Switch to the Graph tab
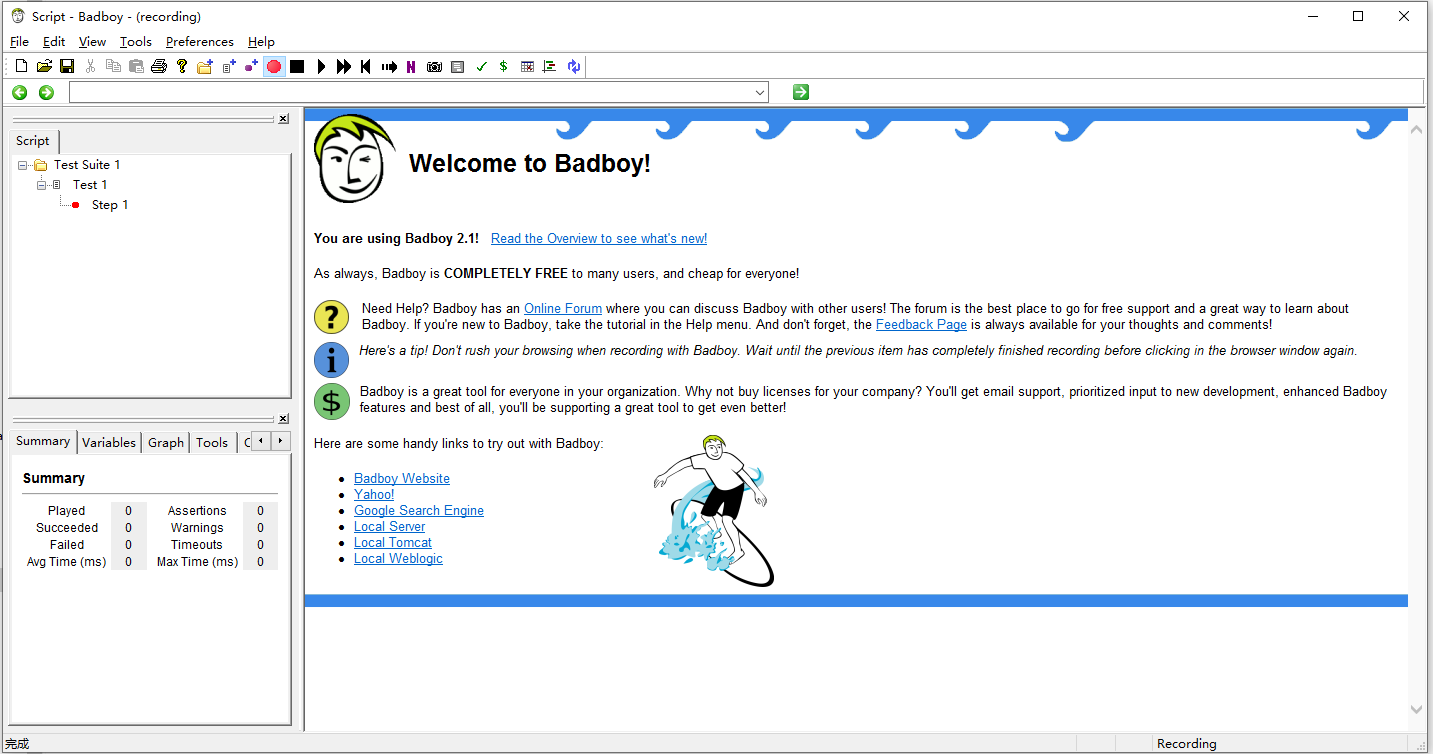 point(166,442)
